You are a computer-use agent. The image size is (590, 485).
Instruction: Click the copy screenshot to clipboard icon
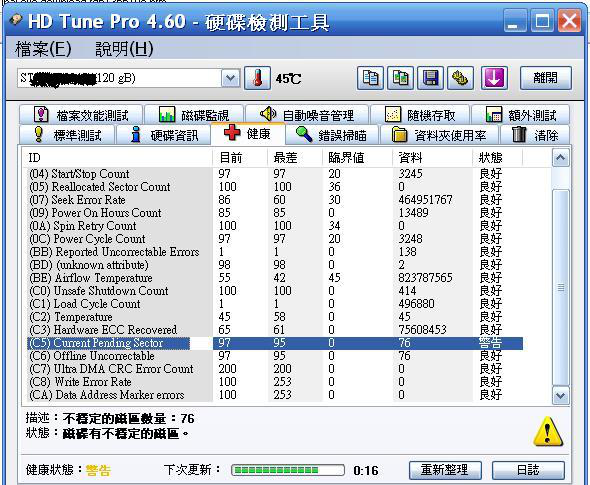click(x=400, y=78)
